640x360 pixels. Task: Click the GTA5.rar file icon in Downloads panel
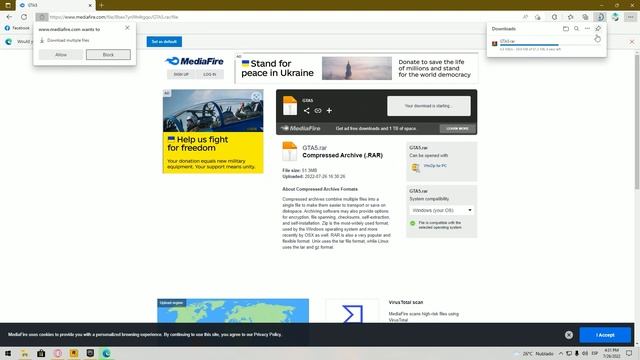(495, 44)
